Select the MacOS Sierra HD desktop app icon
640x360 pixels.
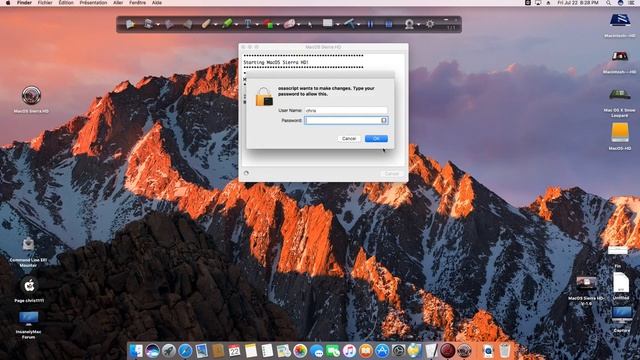click(31, 96)
